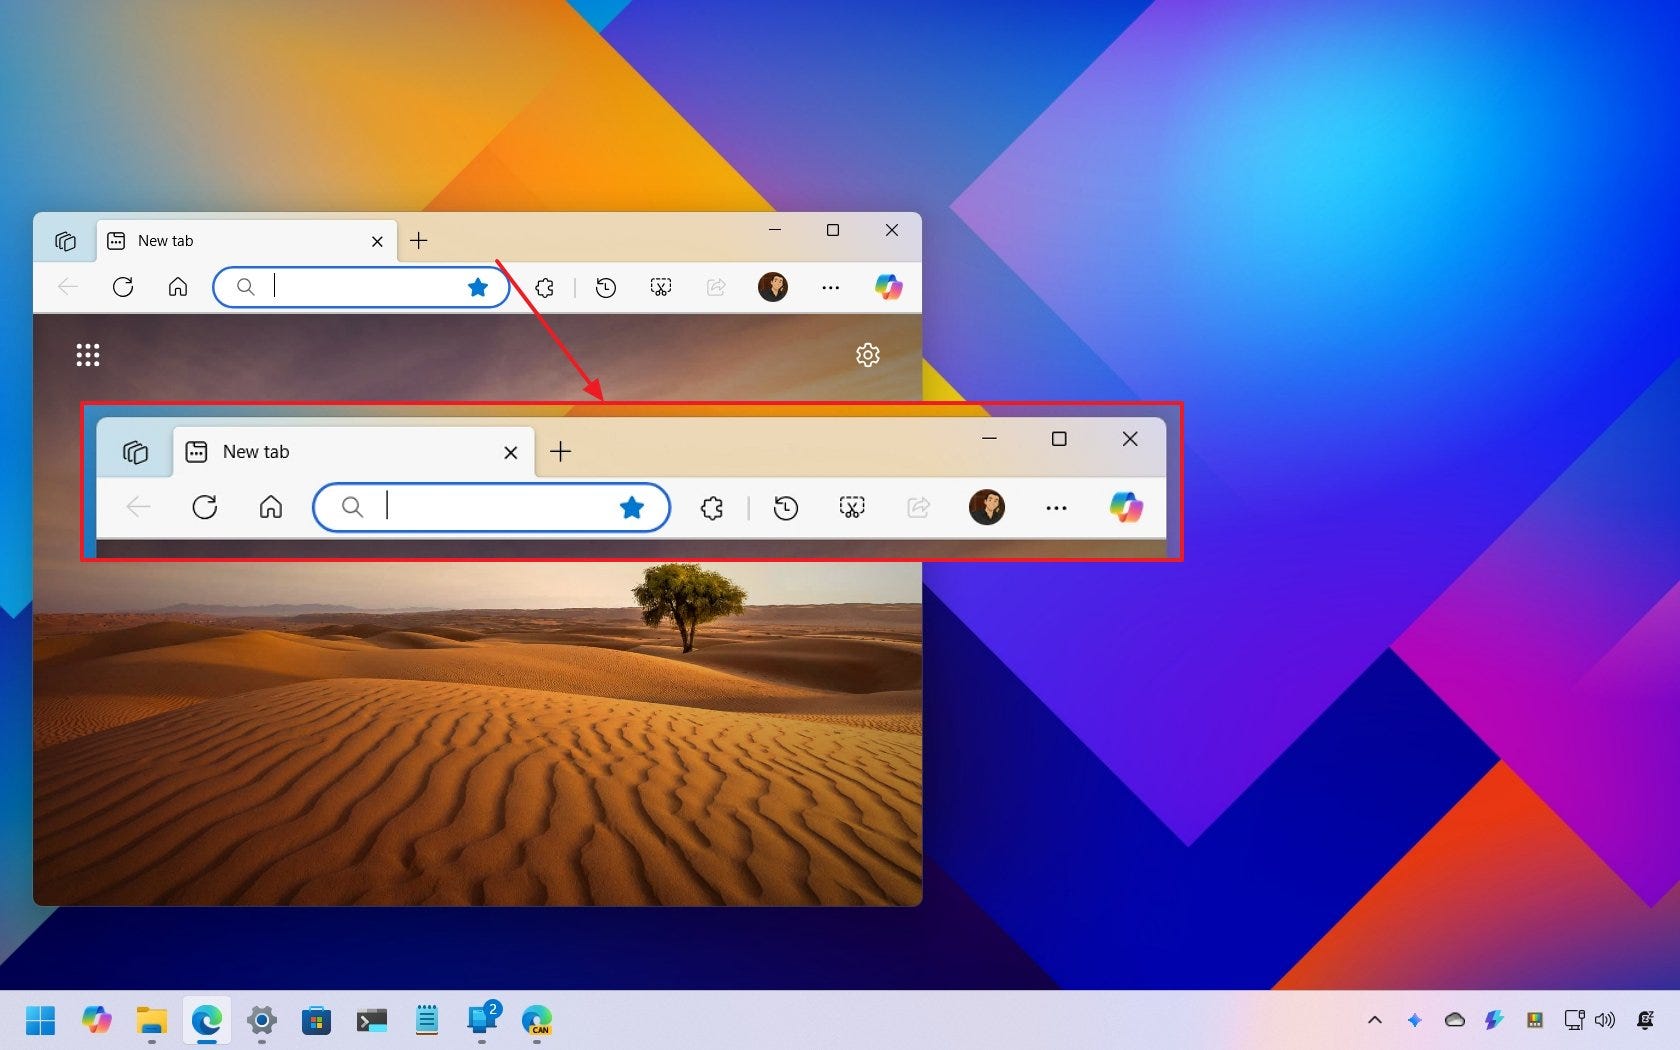The height and width of the screenshot is (1050, 1680).
Task: Select the New tab tab in the unmagnified Edge window
Action: click(x=246, y=241)
